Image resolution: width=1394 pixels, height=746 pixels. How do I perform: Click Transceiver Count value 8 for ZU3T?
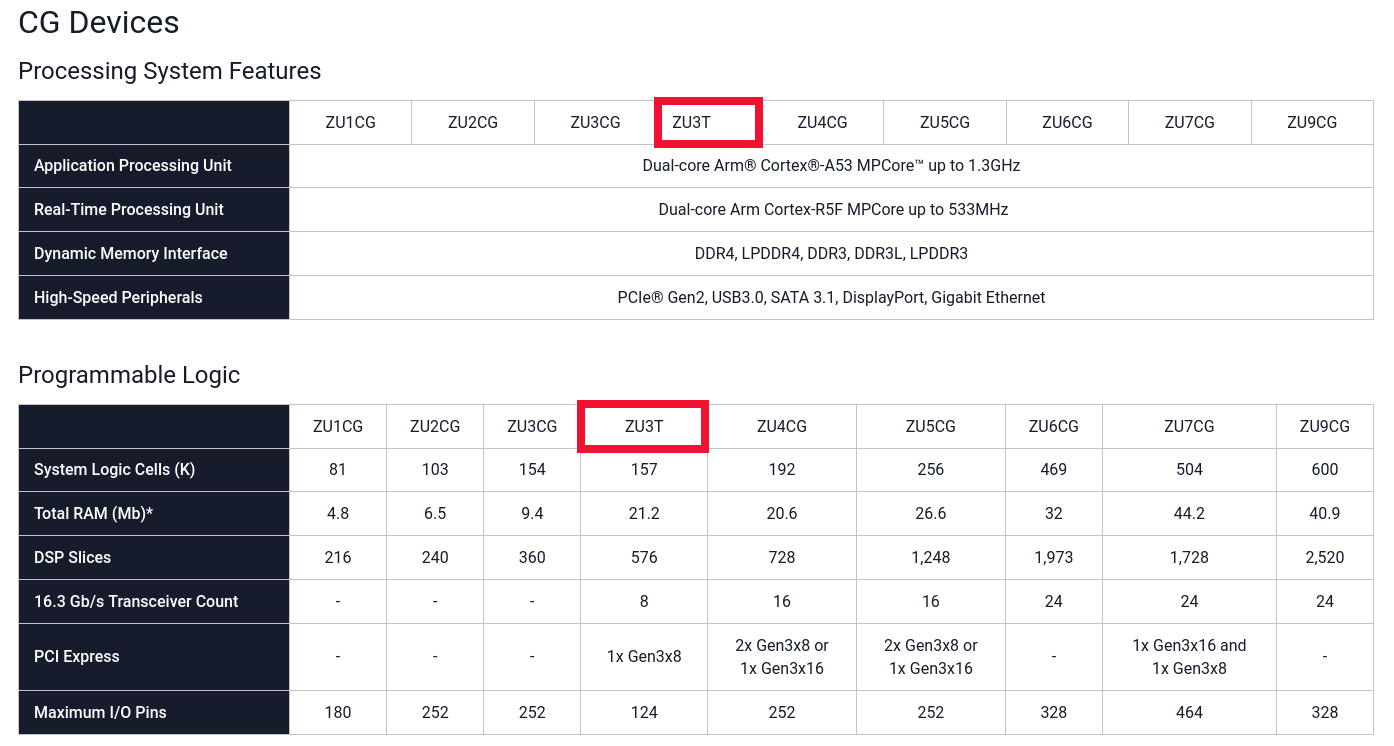click(x=644, y=602)
